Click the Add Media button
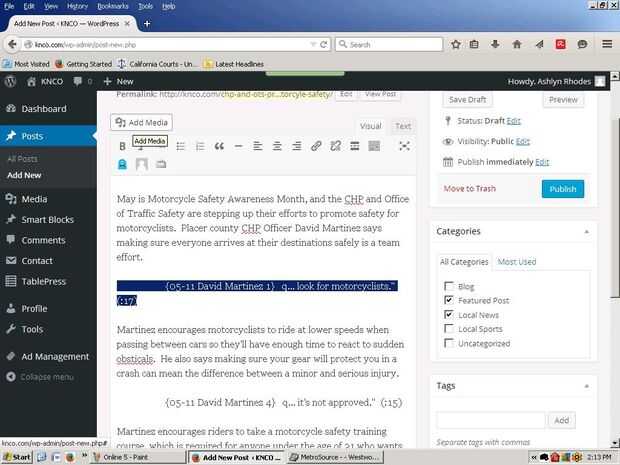This screenshot has height=465, width=620. [142, 123]
